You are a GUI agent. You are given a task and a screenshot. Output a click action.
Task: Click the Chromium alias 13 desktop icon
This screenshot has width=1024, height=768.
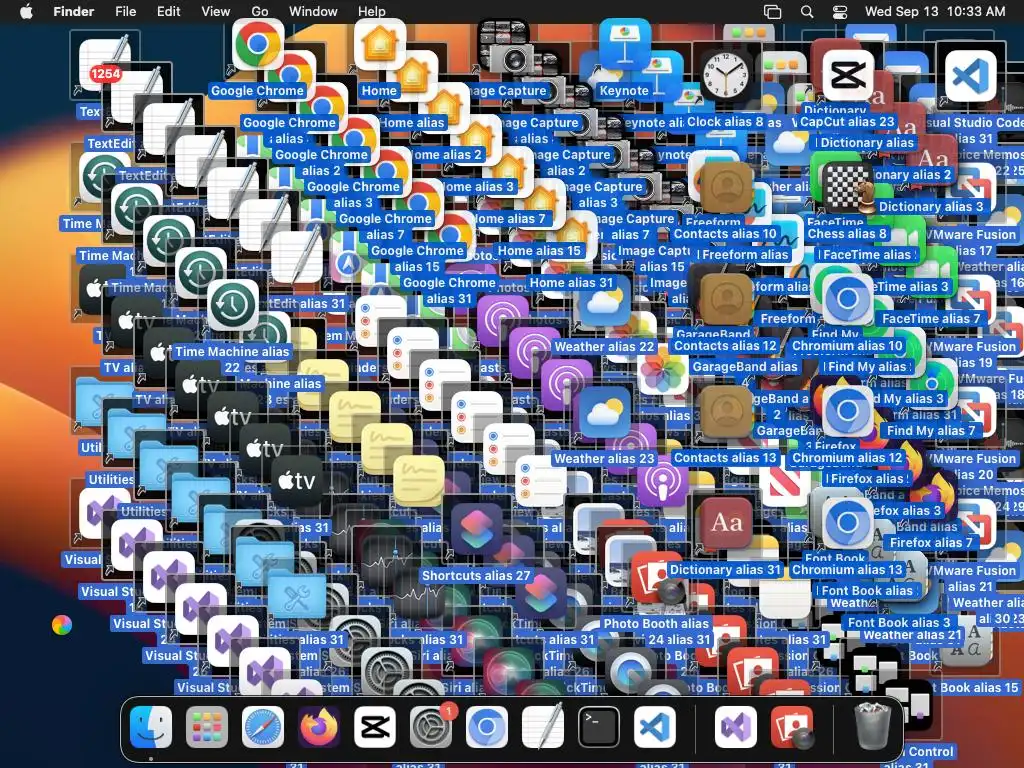tap(847, 524)
